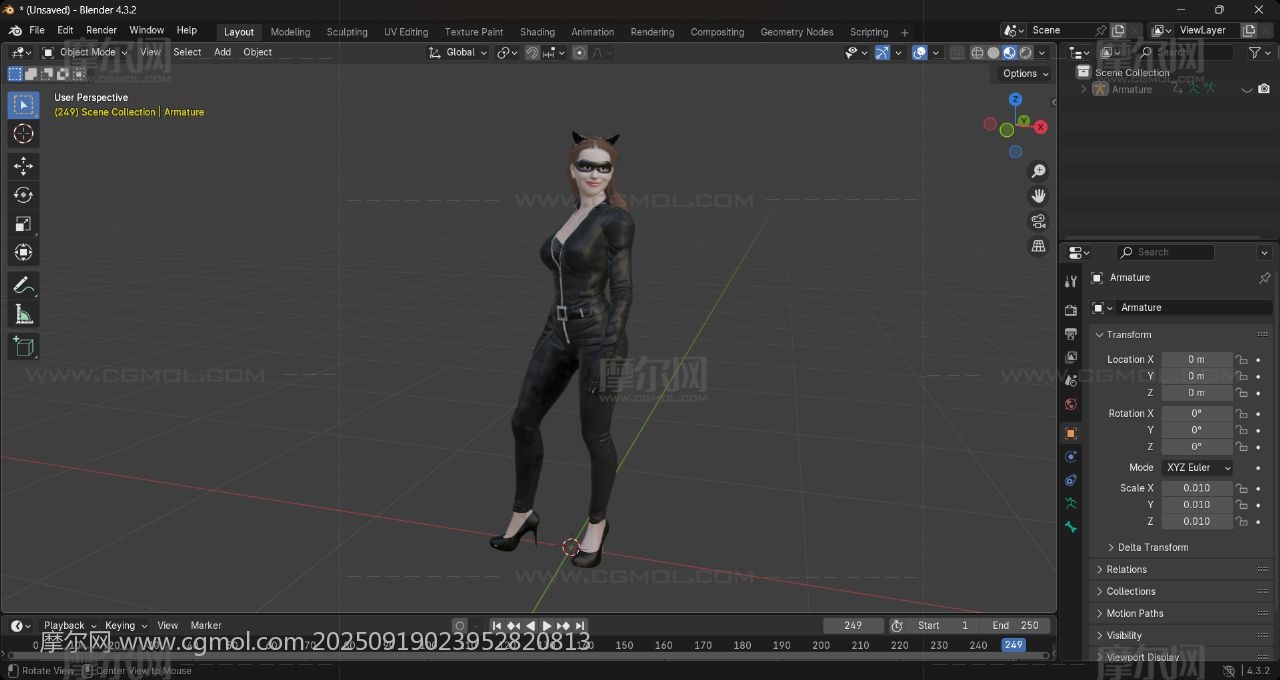Open the Tool tab in Properties editor
This screenshot has height=680, width=1280.
pos(1071,282)
